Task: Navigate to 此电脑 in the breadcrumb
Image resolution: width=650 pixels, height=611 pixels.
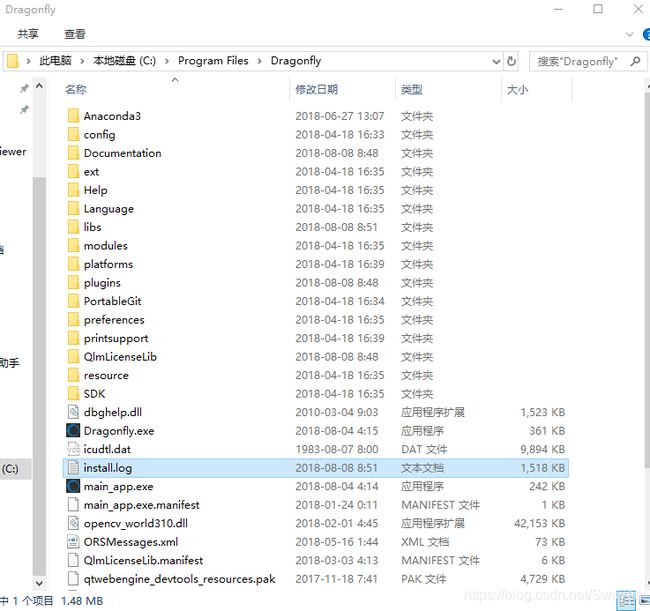Action: click(x=56, y=61)
